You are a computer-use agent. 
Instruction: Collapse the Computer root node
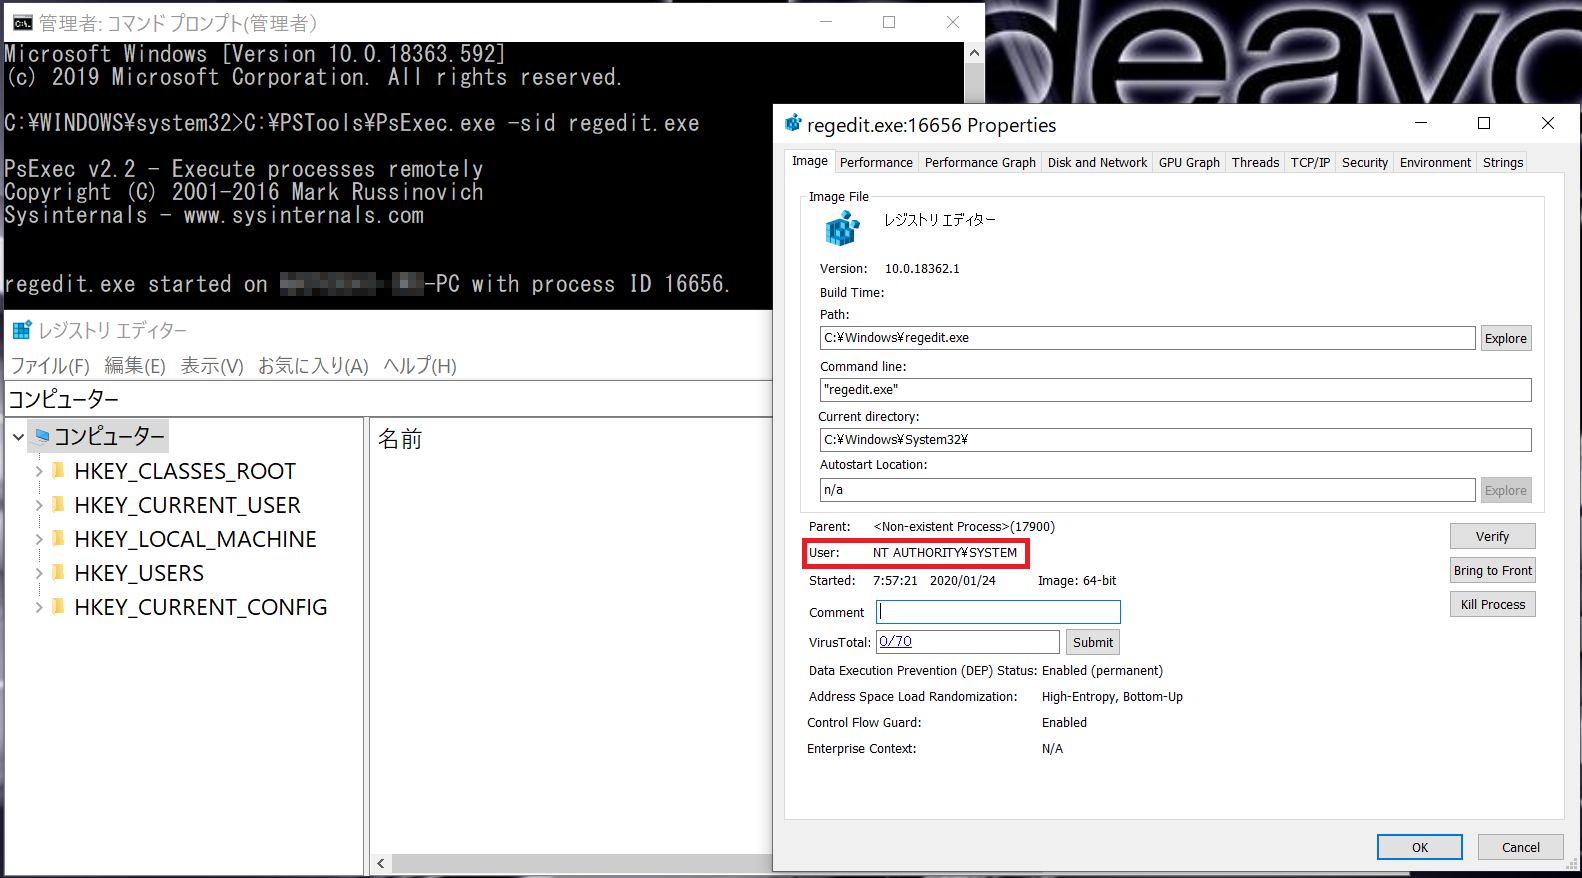pyautogui.click(x=18, y=437)
